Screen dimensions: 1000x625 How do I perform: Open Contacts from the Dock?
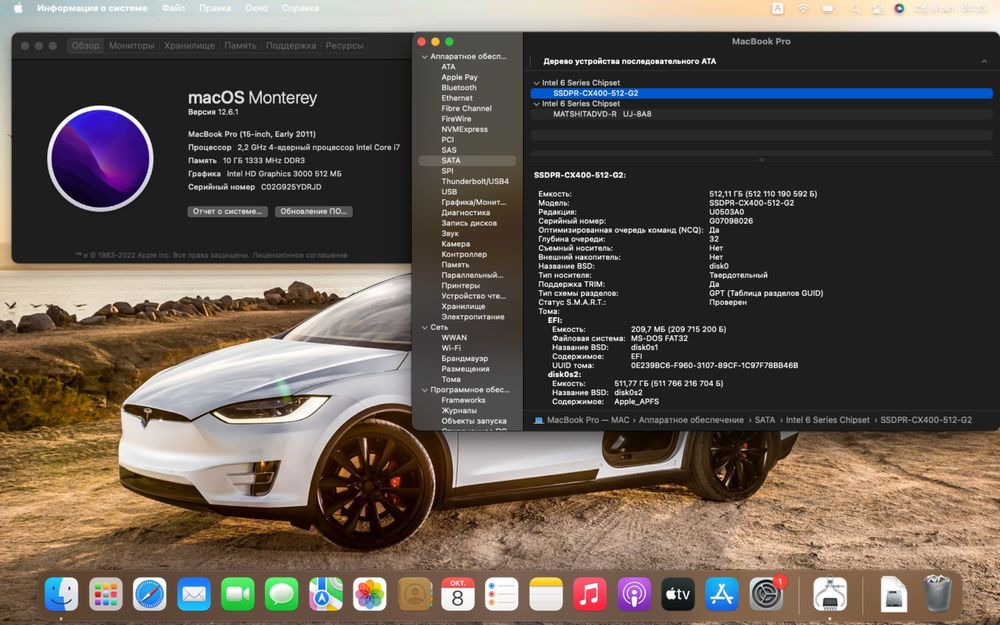(x=415, y=594)
